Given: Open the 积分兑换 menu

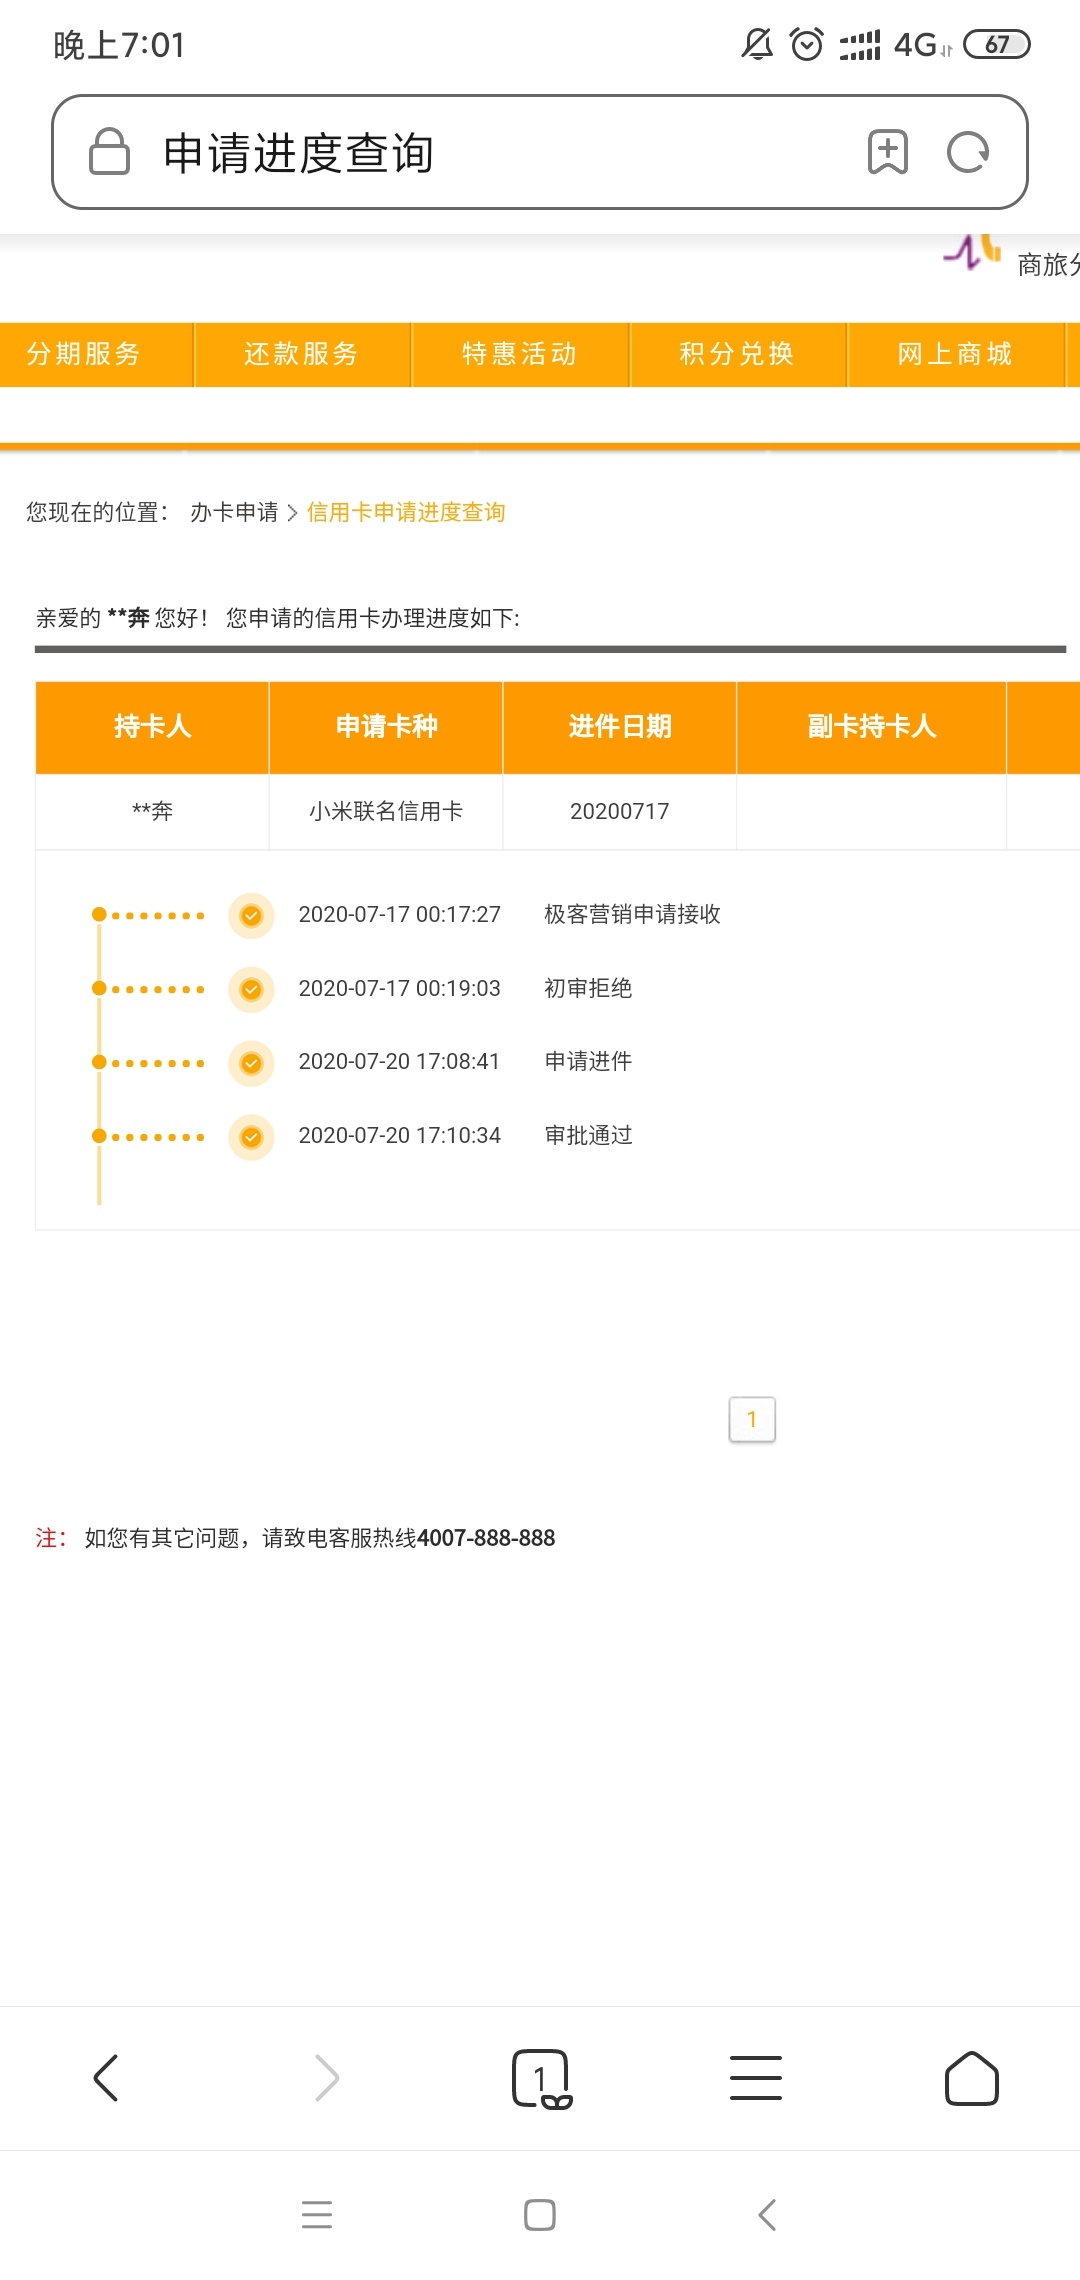Looking at the screenshot, I should click(738, 354).
